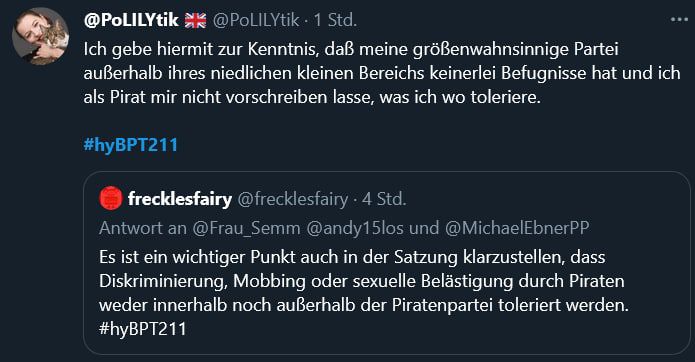The height and width of the screenshot is (362, 695).
Task: Open the quoted tweet body text
Action: click(364, 293)
